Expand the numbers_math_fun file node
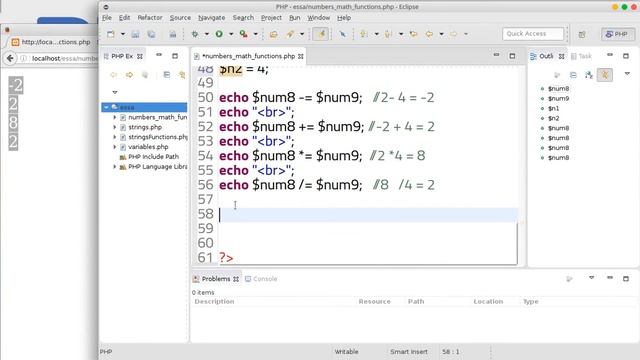The width and height of the screenshot is (640, 360). 115,117
